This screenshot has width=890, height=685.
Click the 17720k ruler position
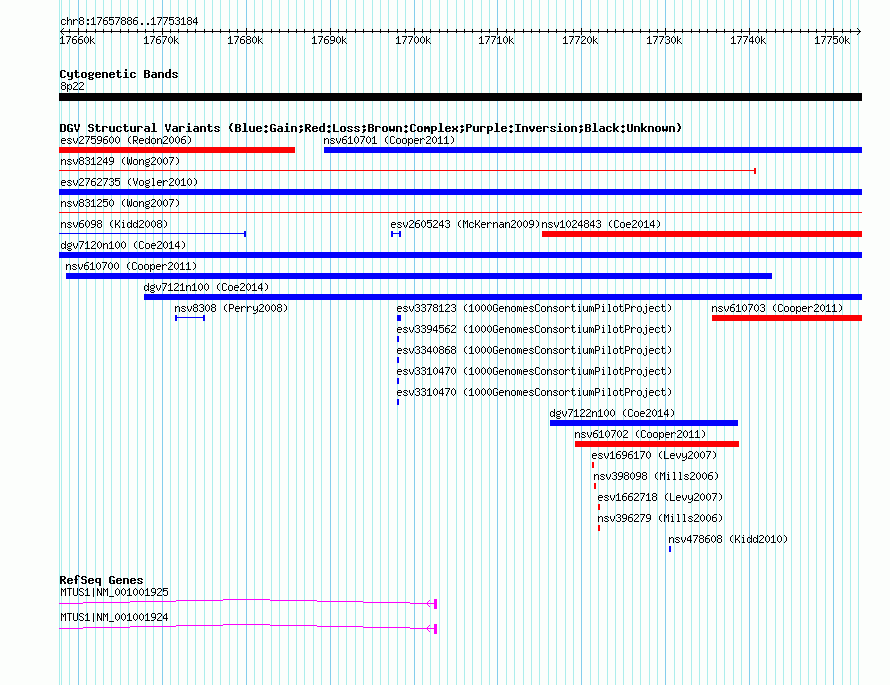581,40
